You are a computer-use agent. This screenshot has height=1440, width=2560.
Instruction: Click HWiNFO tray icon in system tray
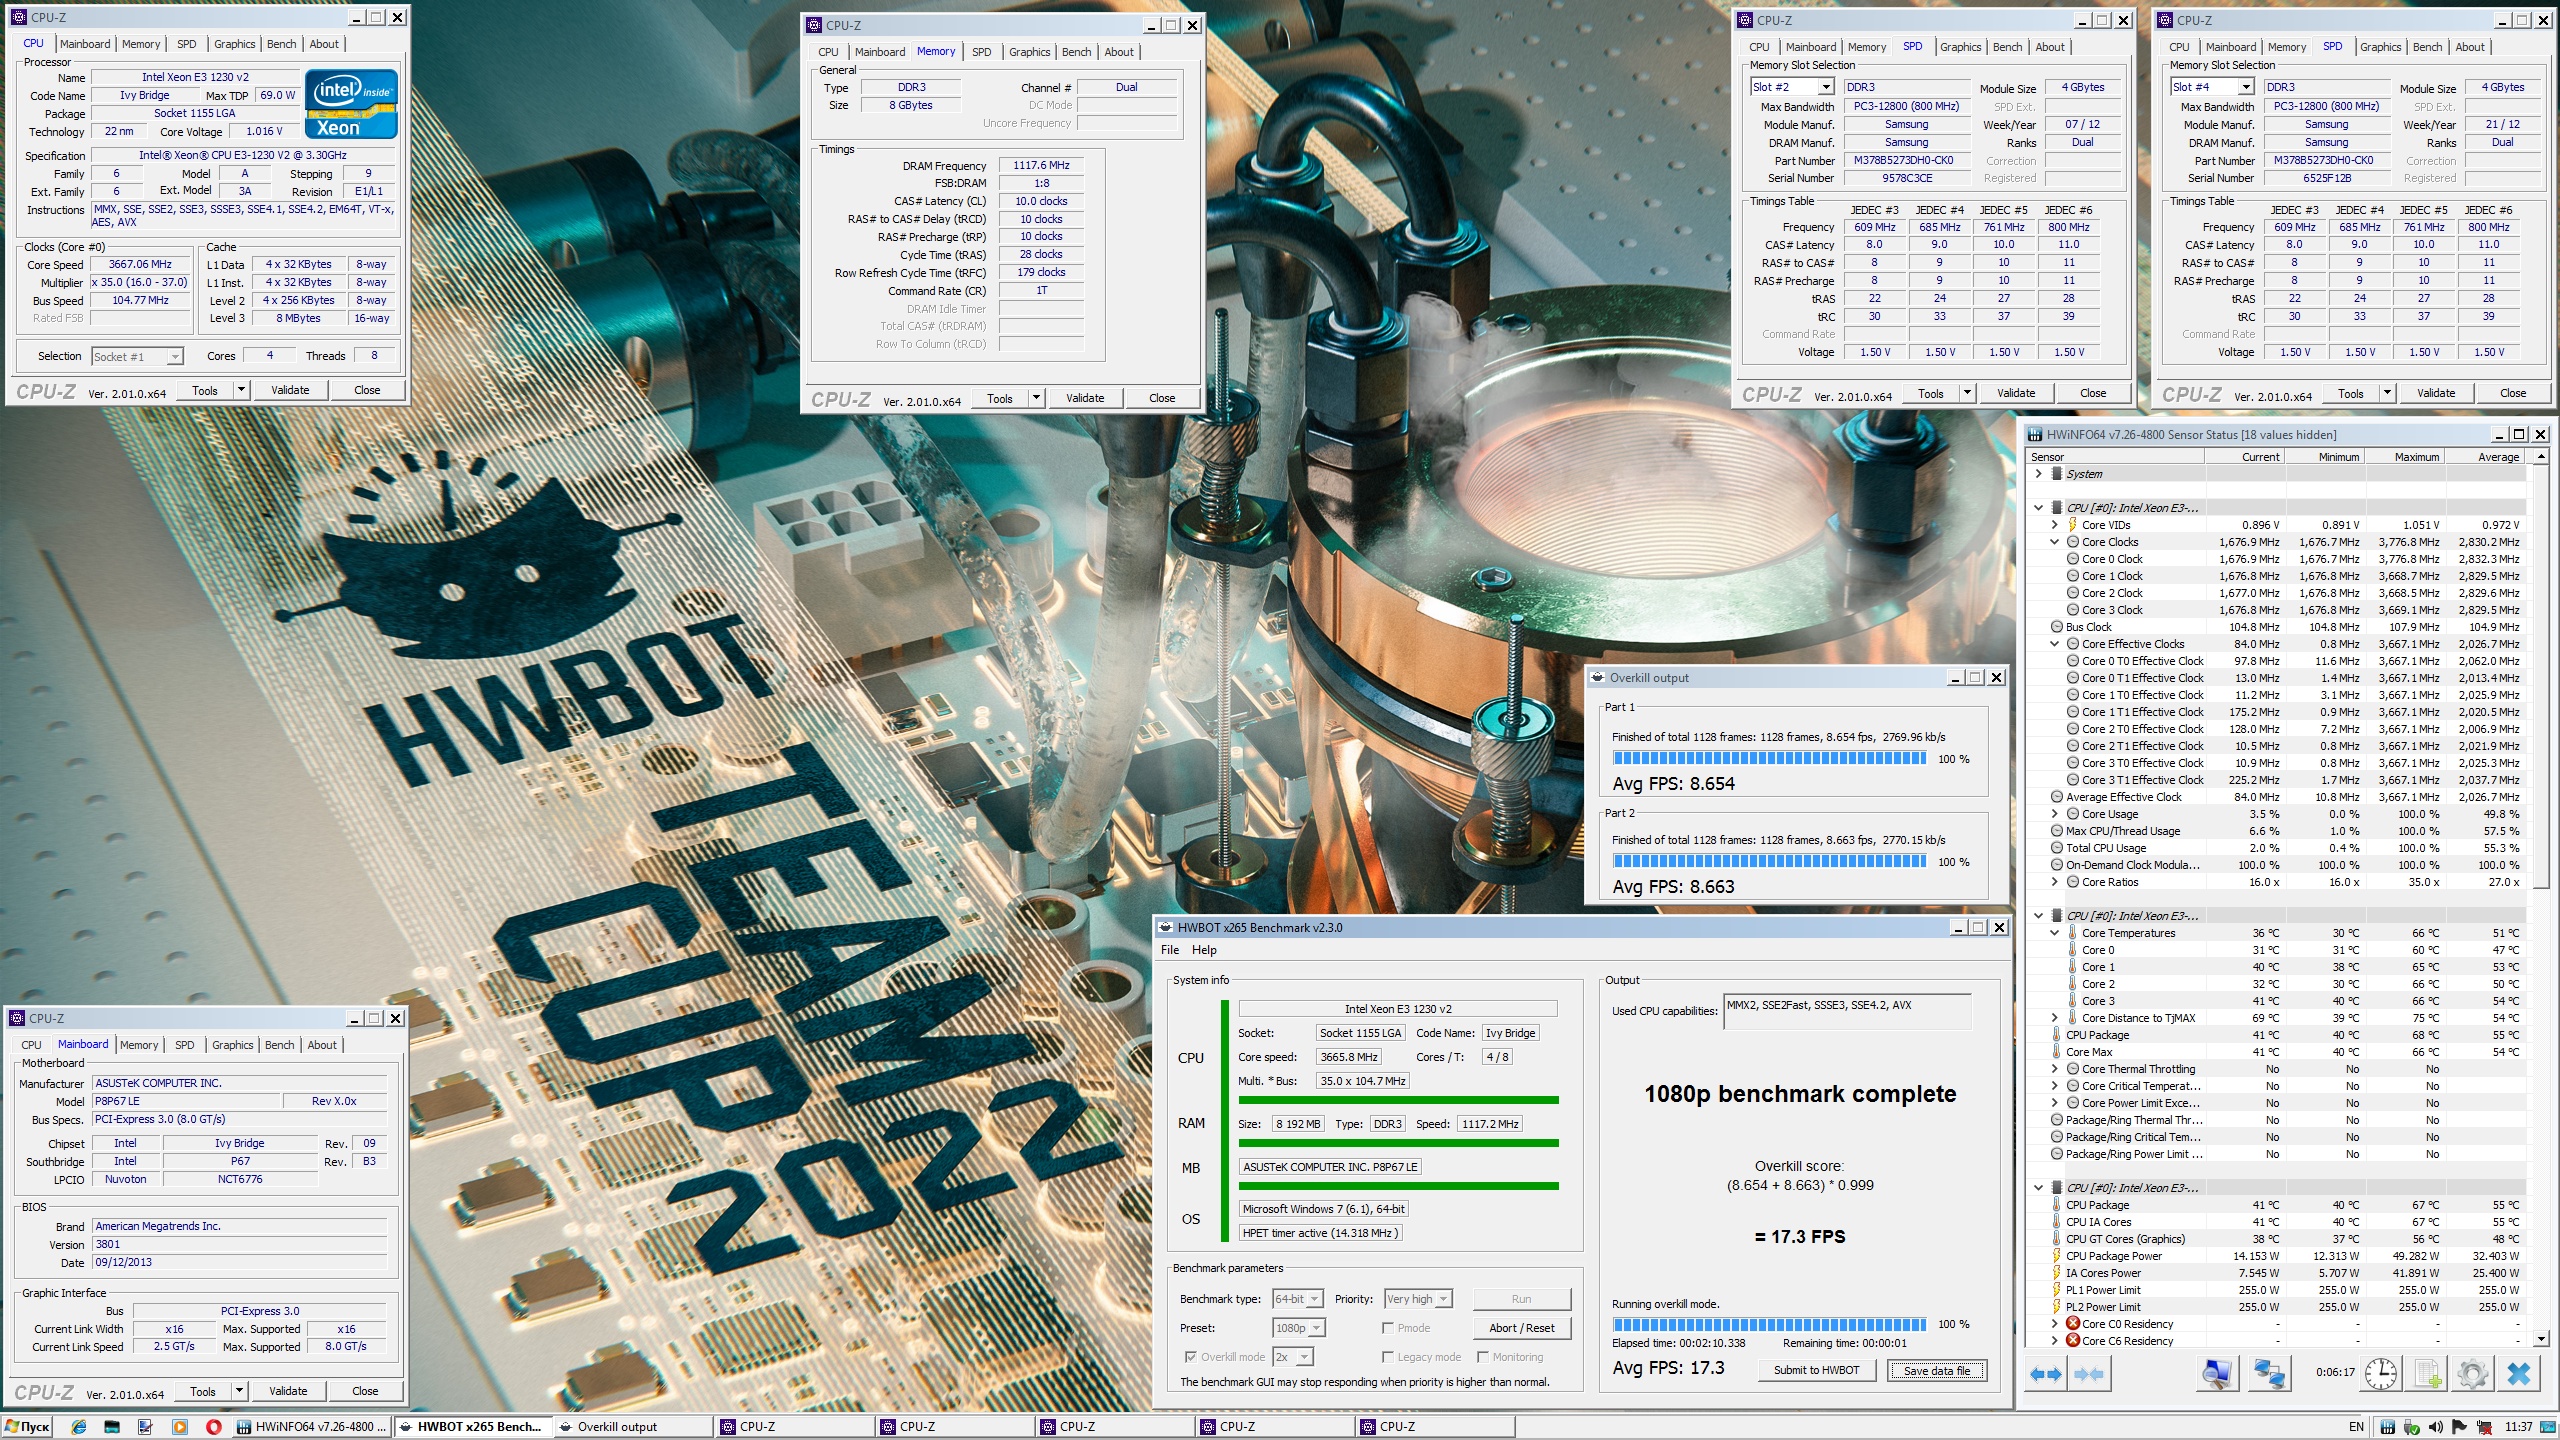[2388, 1427]
